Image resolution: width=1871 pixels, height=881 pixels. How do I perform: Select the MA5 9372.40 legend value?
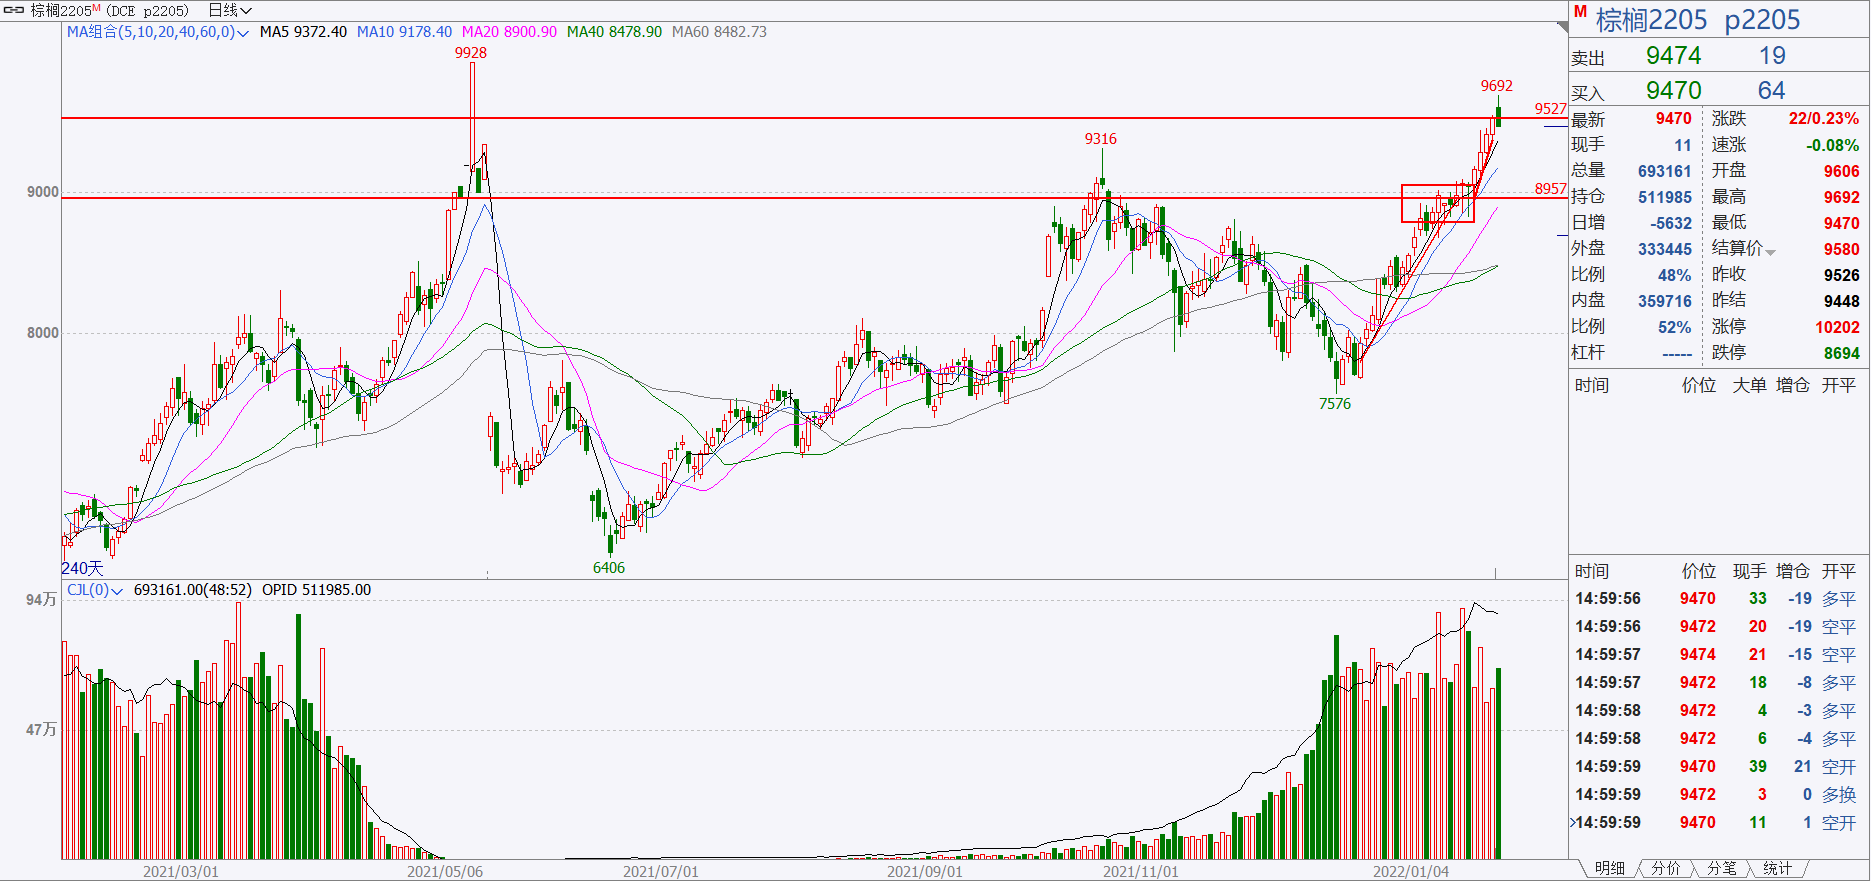303,32
